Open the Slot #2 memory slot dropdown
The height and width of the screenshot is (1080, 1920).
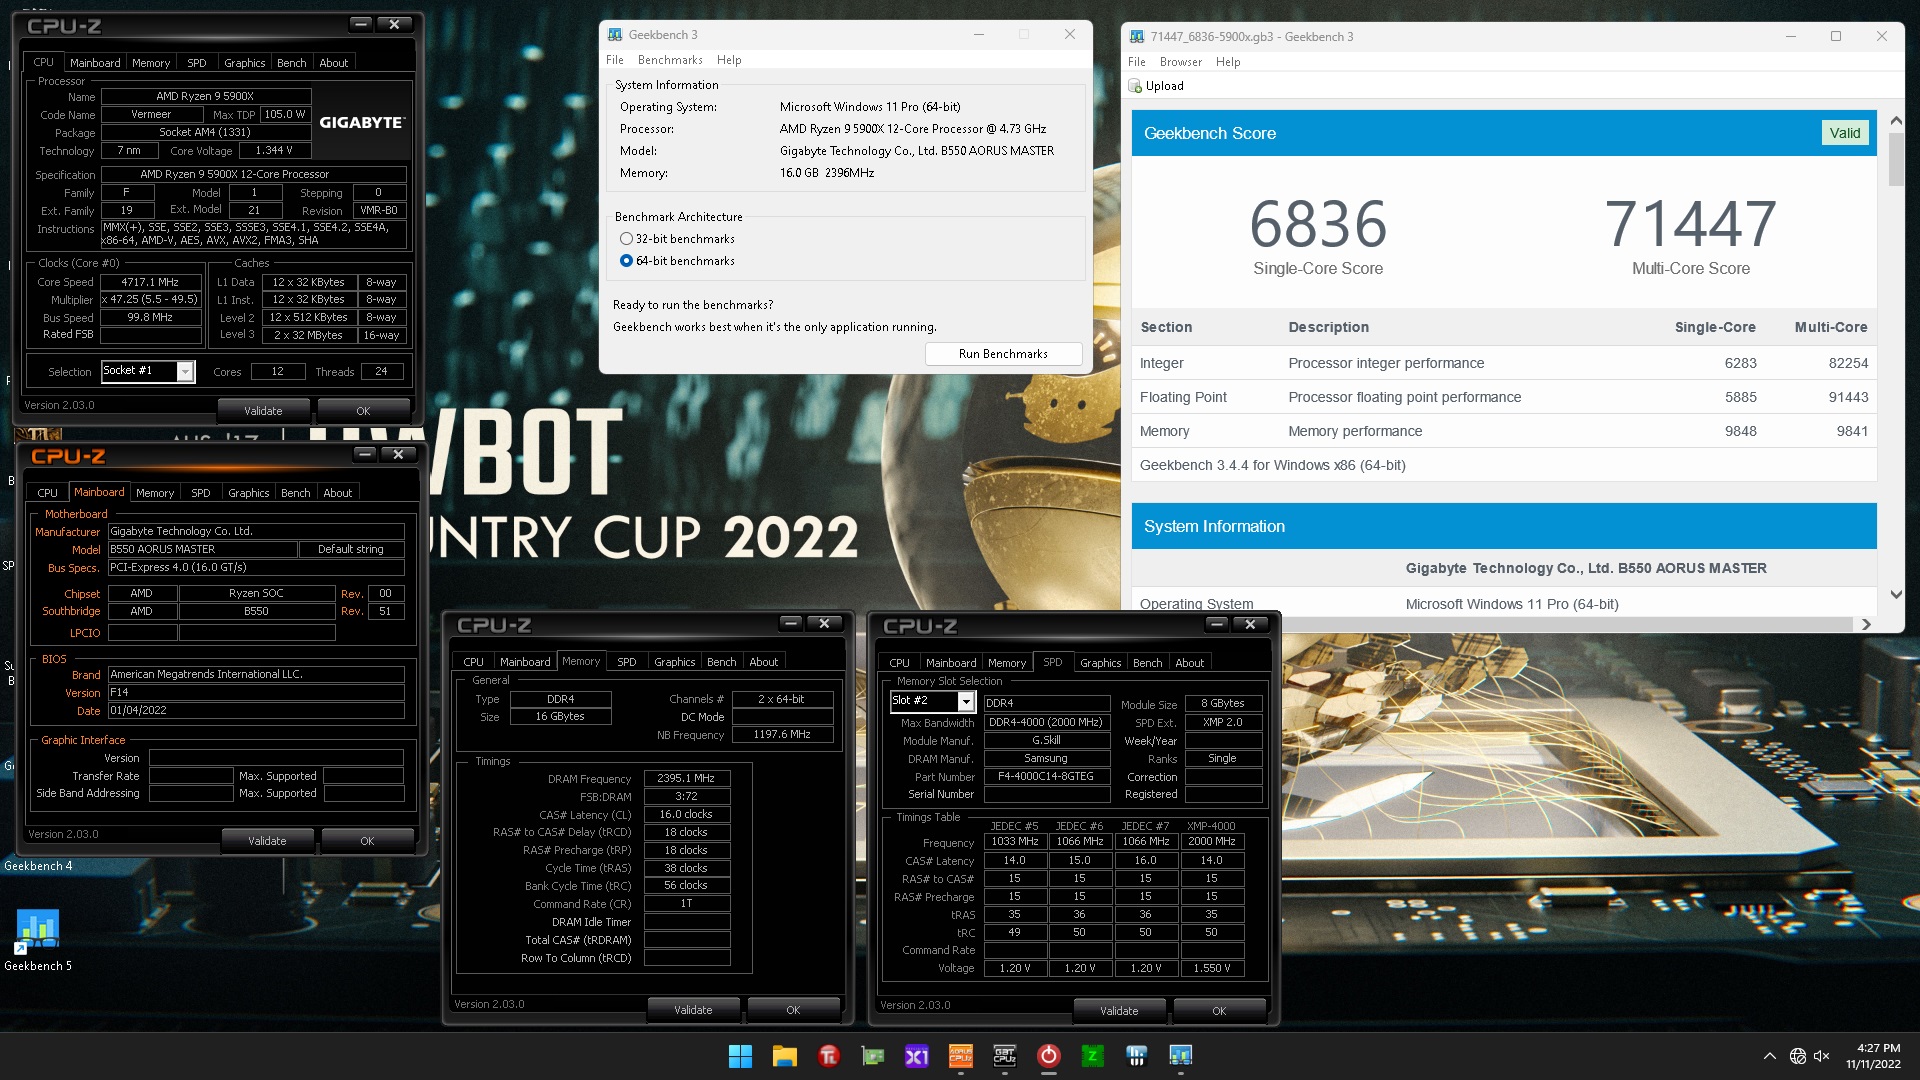point(966,702)
